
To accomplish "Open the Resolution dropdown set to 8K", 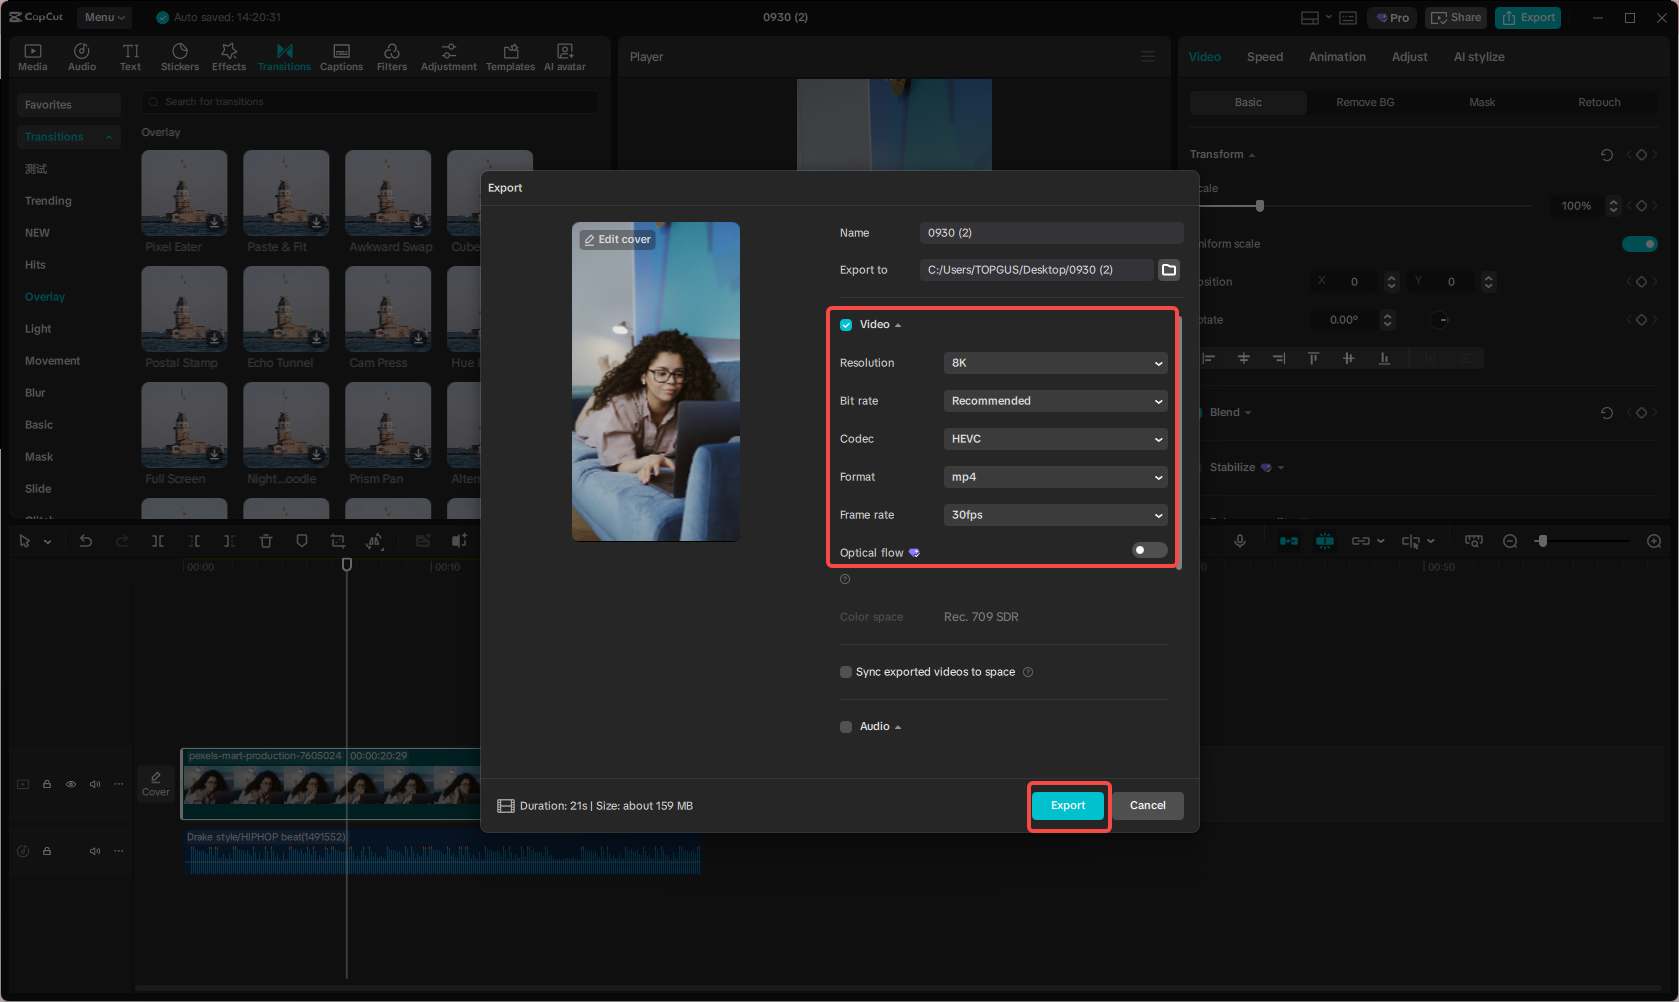I will [x=1055, y=363].
